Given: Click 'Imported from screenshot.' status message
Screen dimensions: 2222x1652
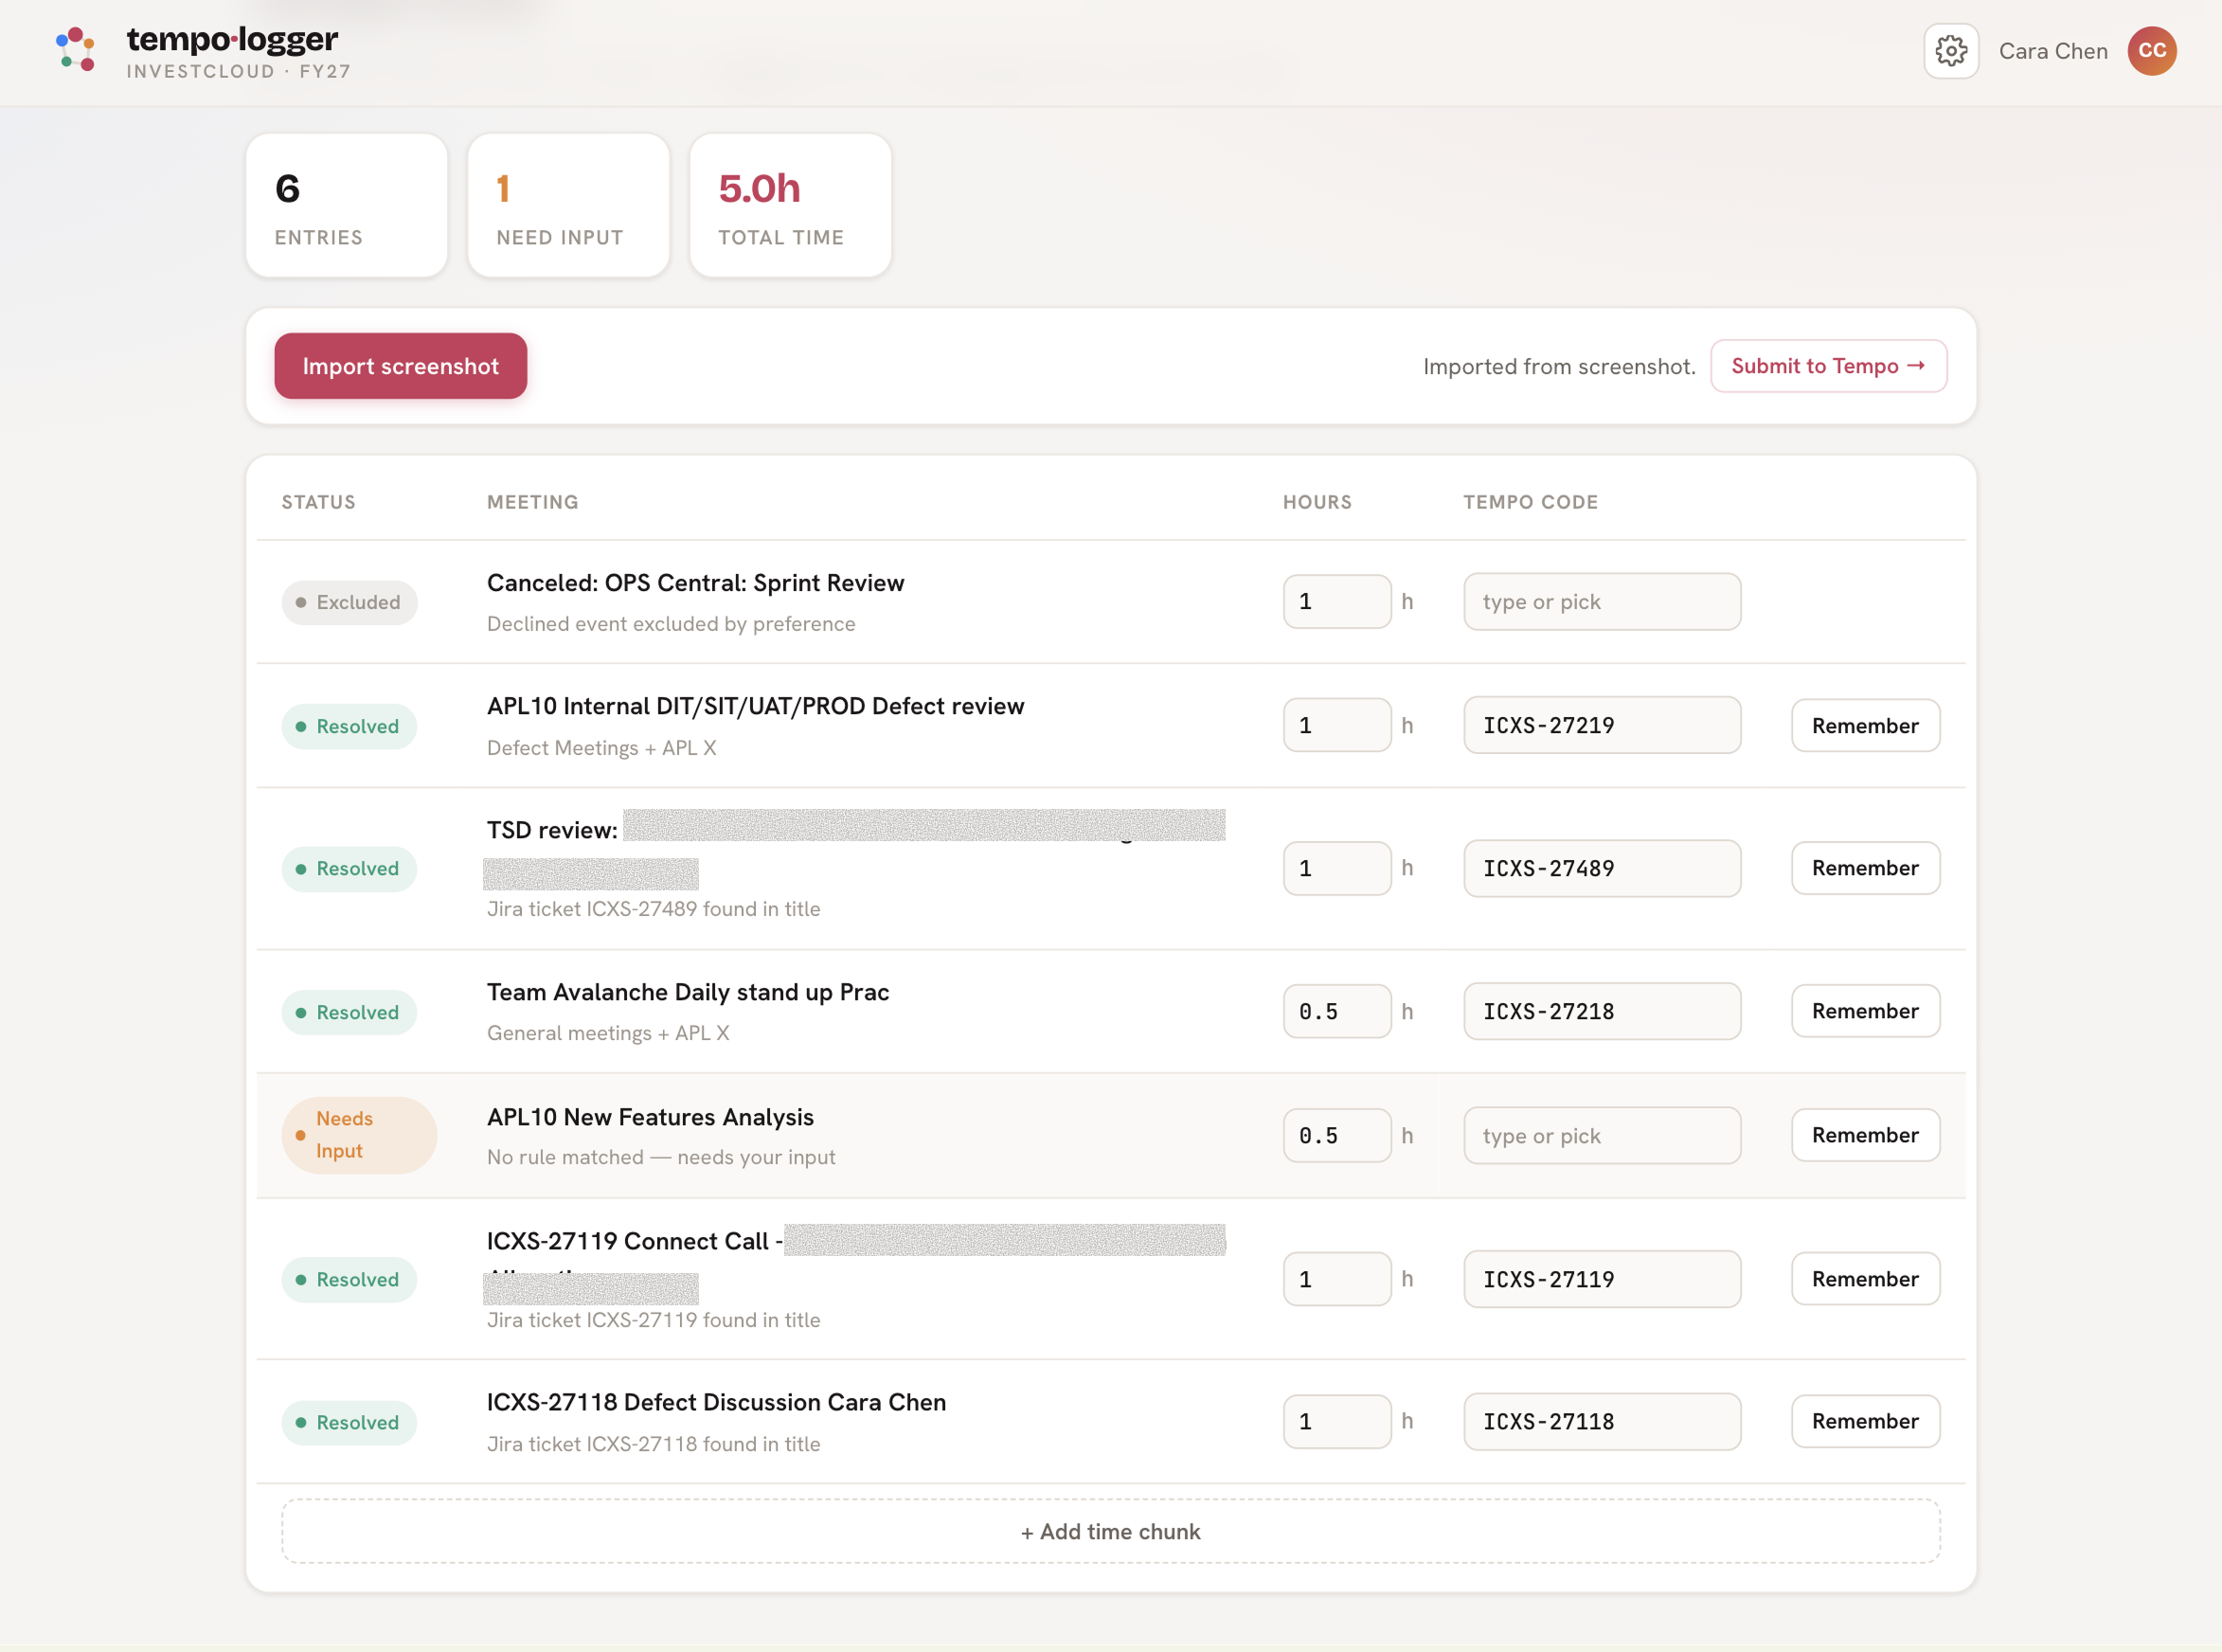Looking at the screenshot, I should point(1558,367).
